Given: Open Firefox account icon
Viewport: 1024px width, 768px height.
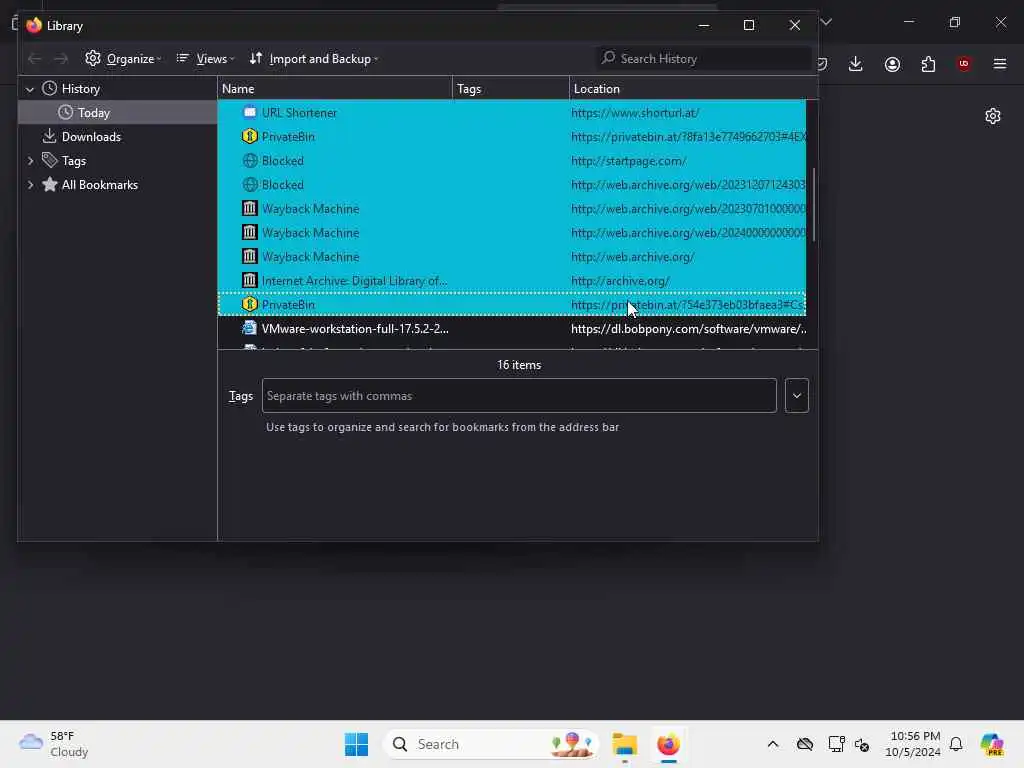Looking at the screenshot, I should coord(892,64).
